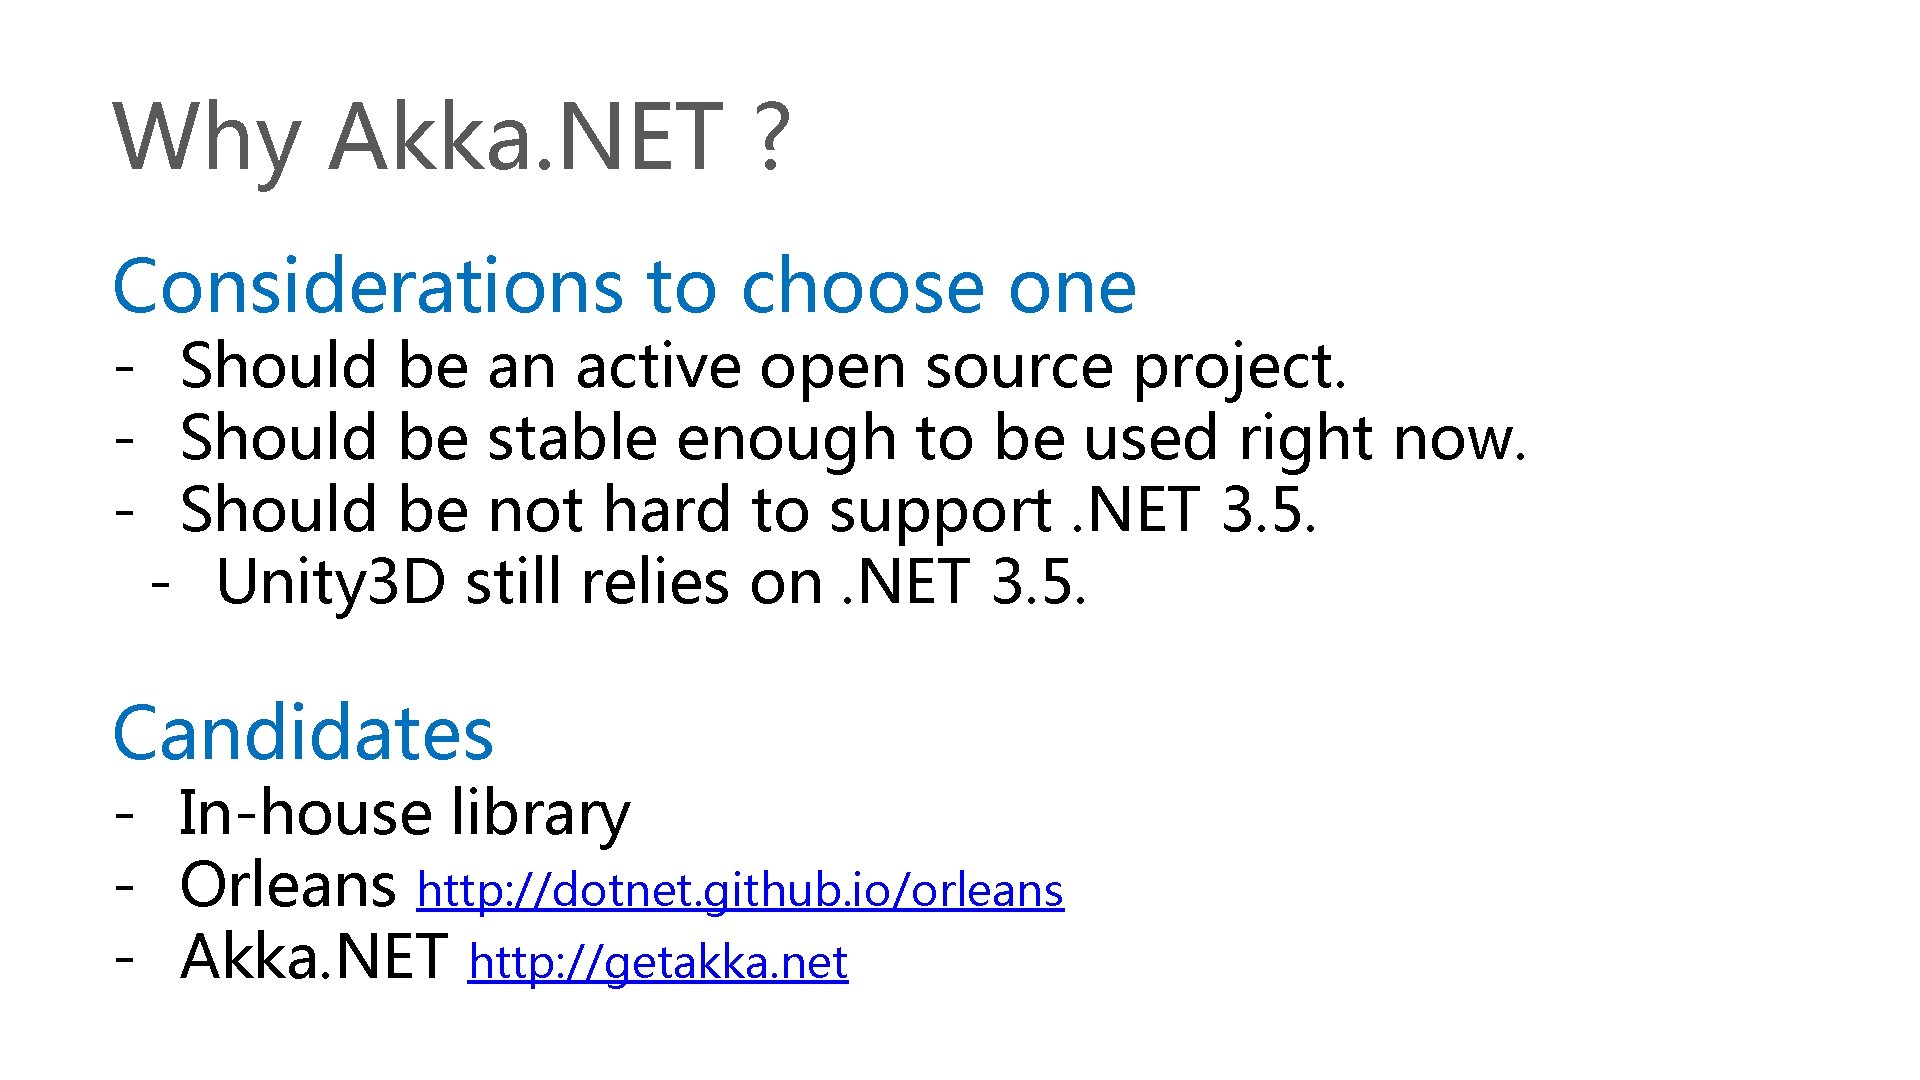The image size is (1920, 1080).
Task: Click the words 'right now.' in second bullet
Action: point(1384,440)
